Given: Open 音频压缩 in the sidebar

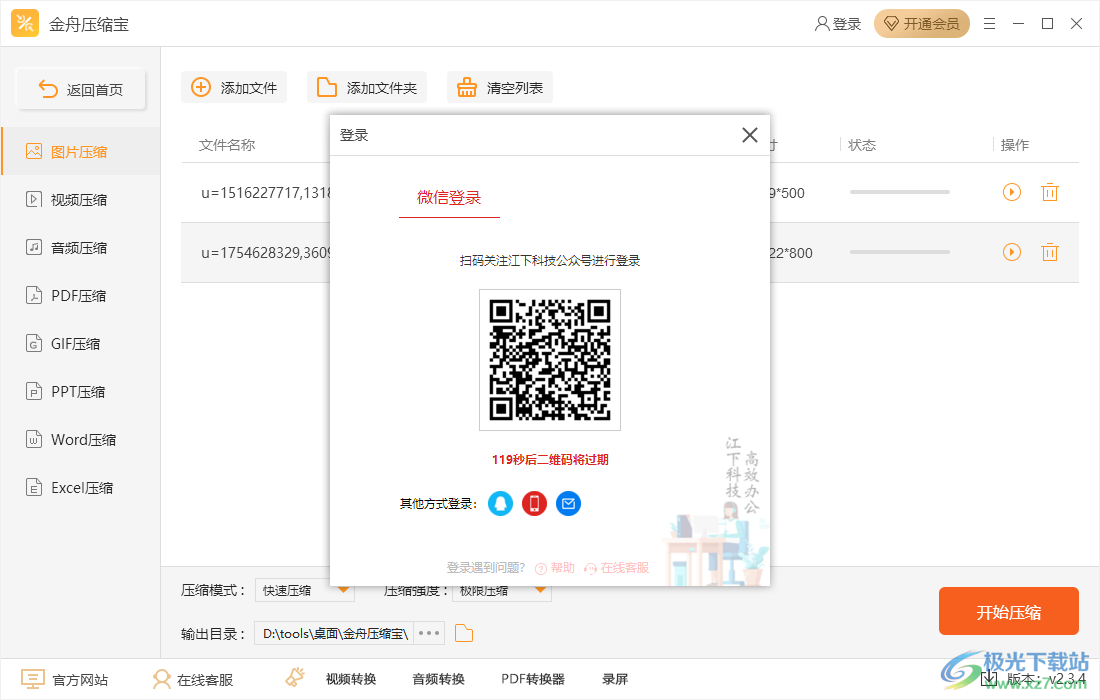Looking at the screenshot, I should 81,248.
